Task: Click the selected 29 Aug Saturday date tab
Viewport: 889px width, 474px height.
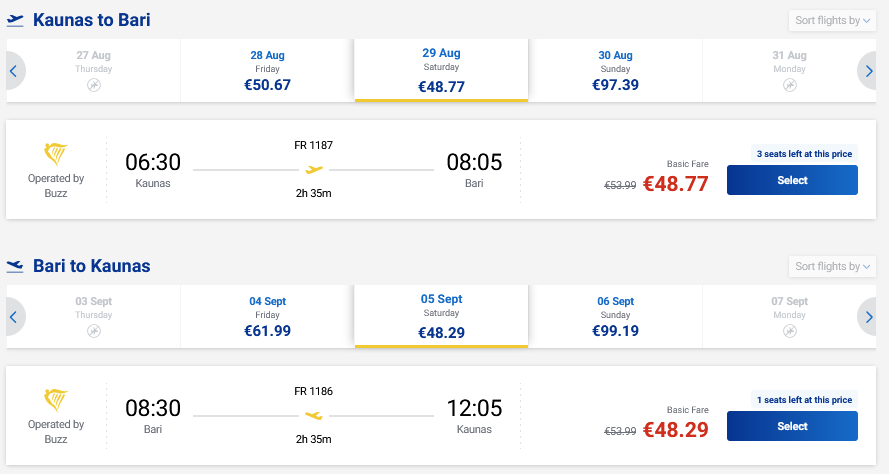Action: pyautogui.click(x=441, y=70)
